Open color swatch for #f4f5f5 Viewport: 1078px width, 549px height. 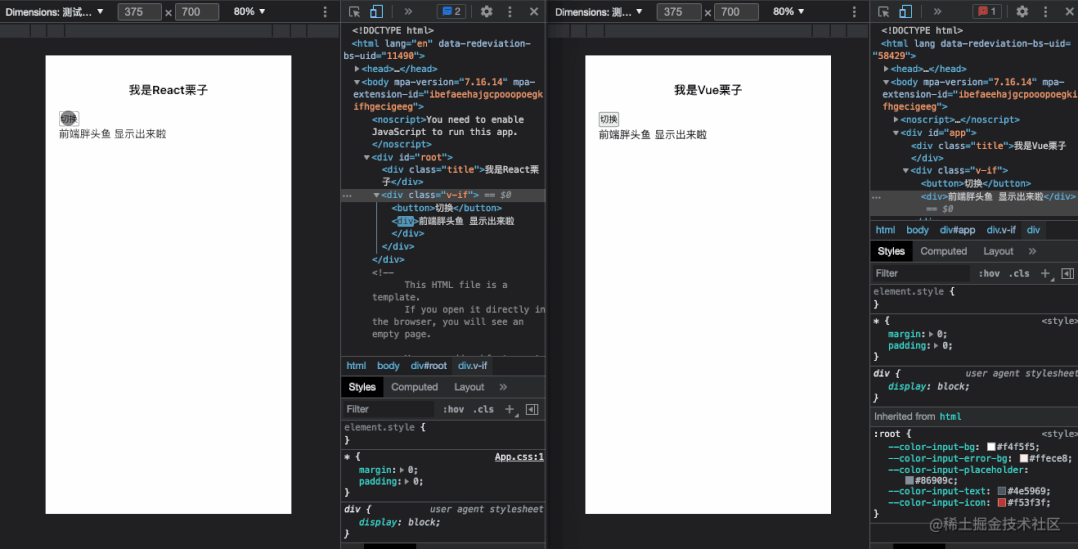[x=991, y=446]
